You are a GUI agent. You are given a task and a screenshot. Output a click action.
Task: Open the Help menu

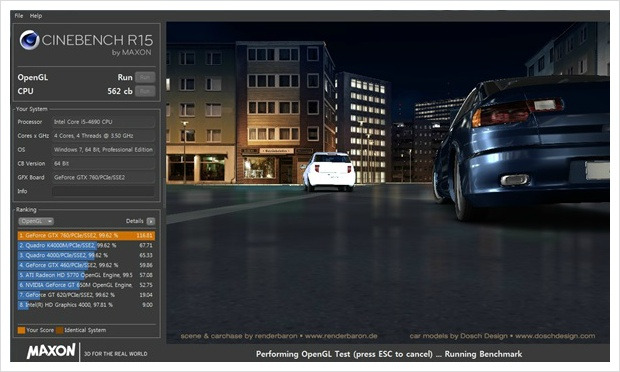coord(36,16)
